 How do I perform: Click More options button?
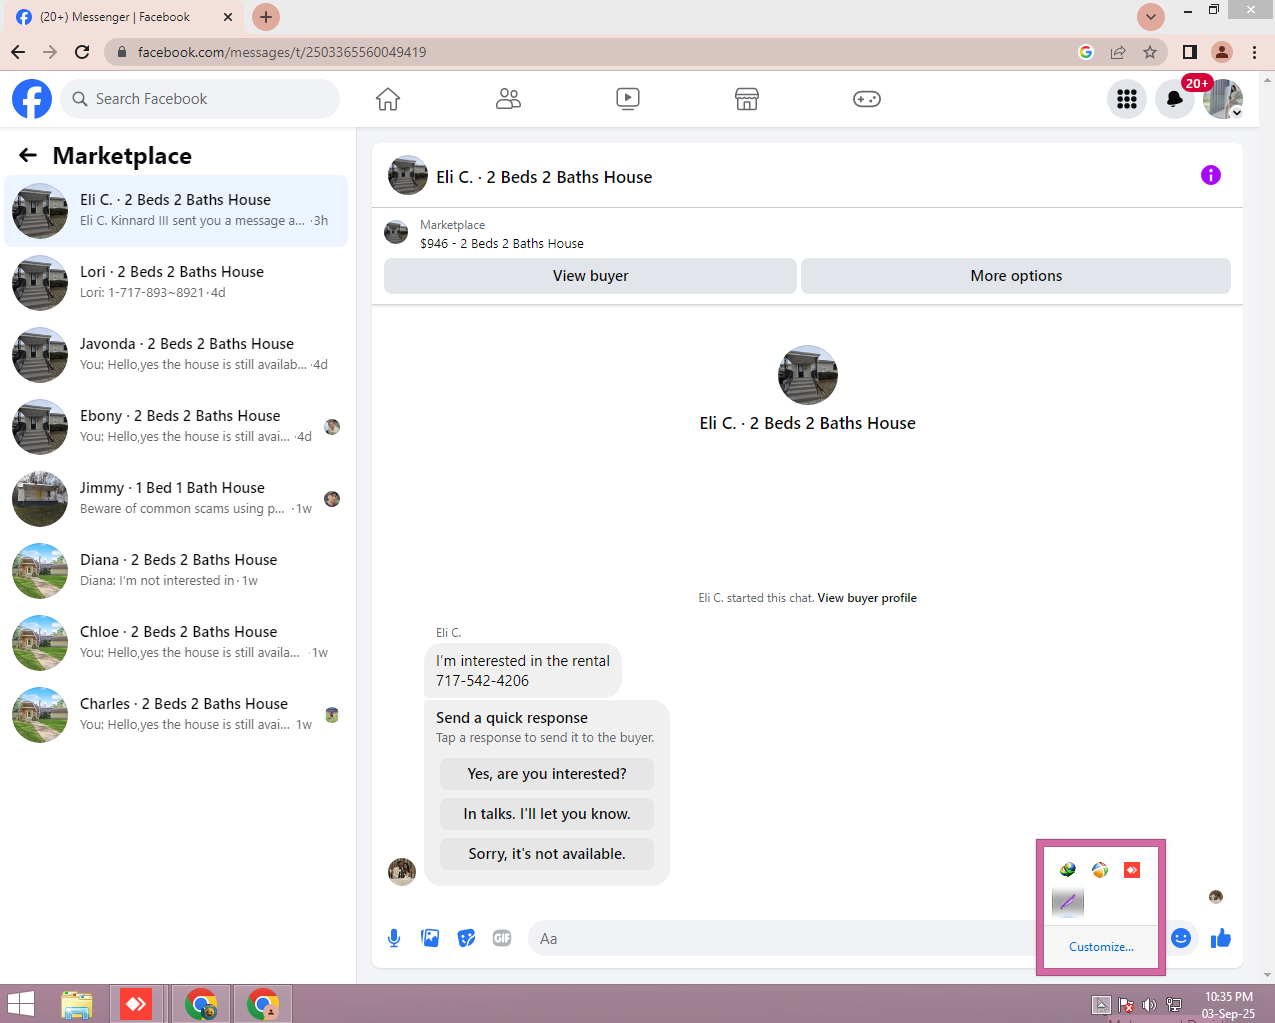(x=1016, y=276)
